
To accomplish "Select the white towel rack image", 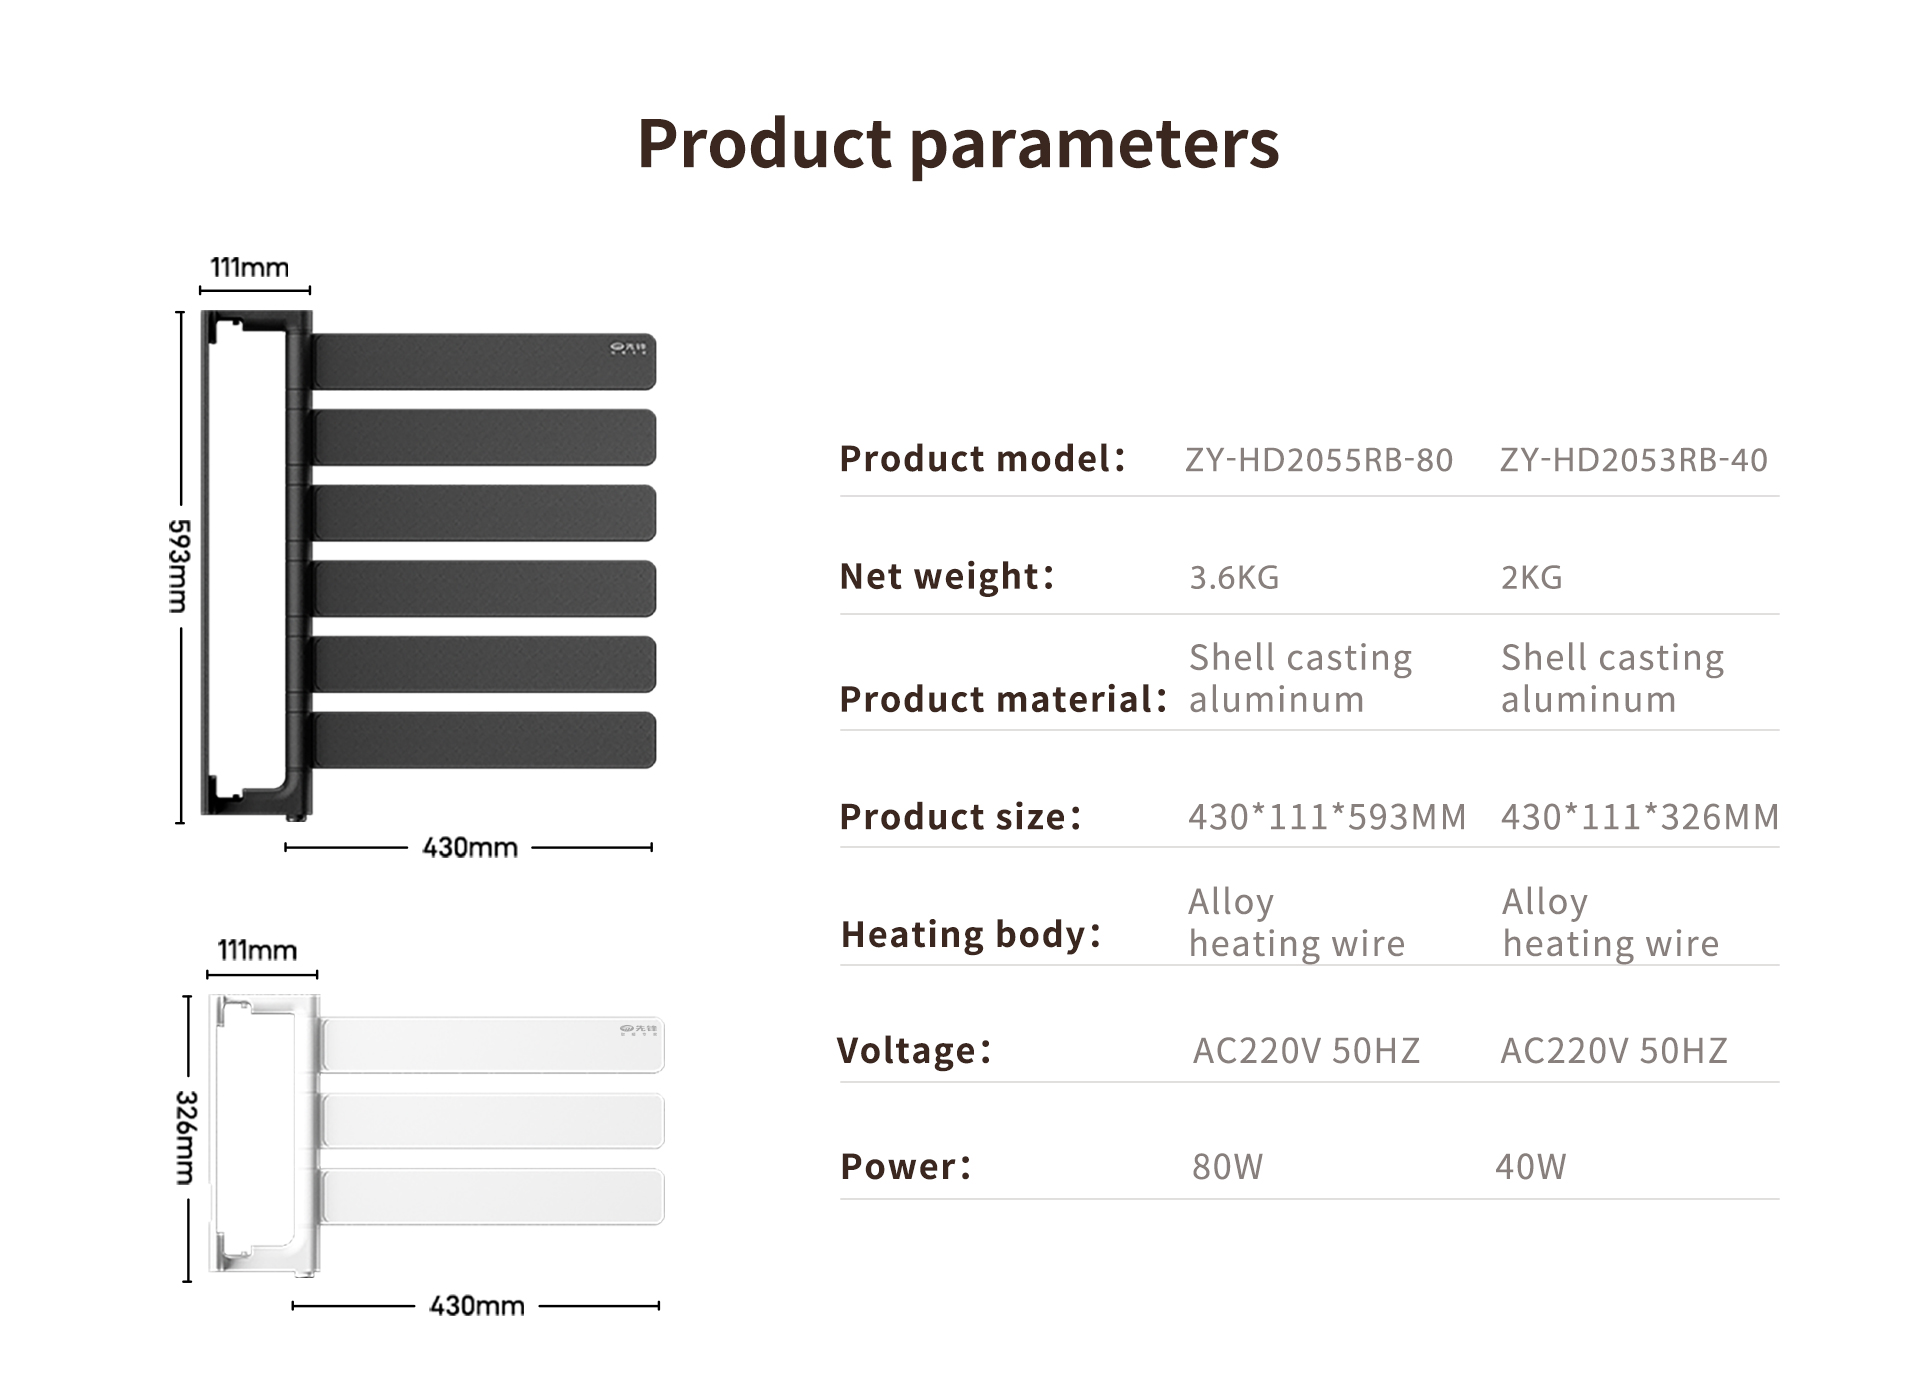I will coord(437,1135).
